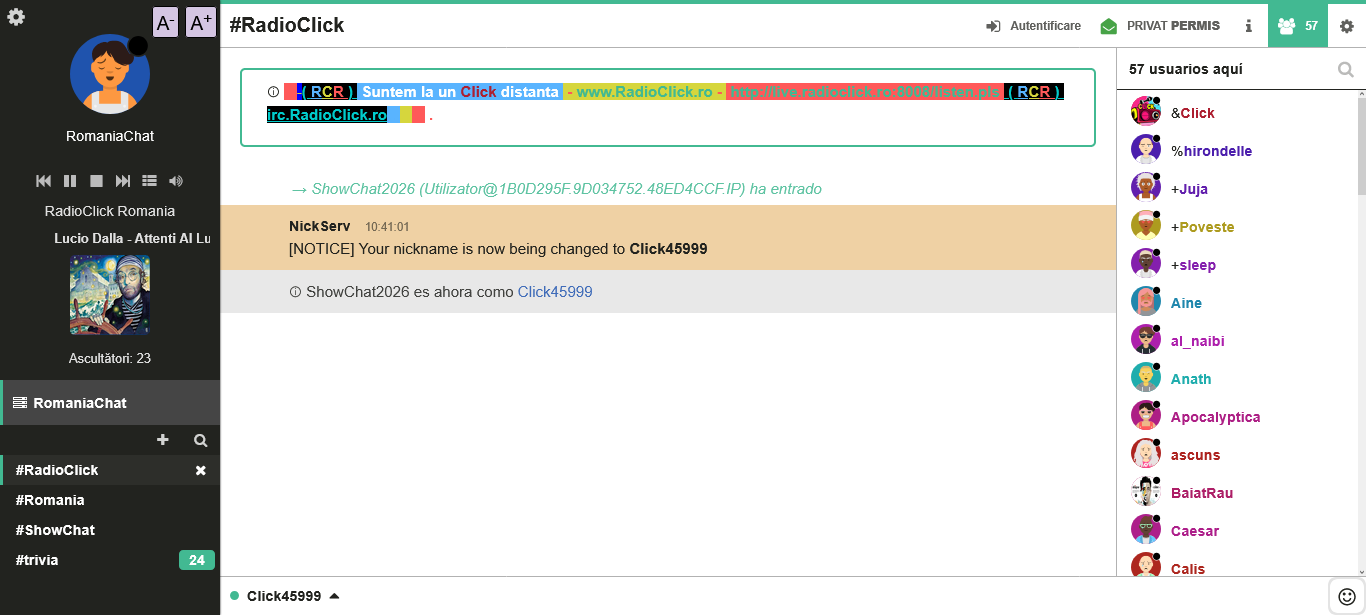The height and width of the screenshot is (615, 1366).
Task: Close the #RadioClick channel
Action: [200, 470]
